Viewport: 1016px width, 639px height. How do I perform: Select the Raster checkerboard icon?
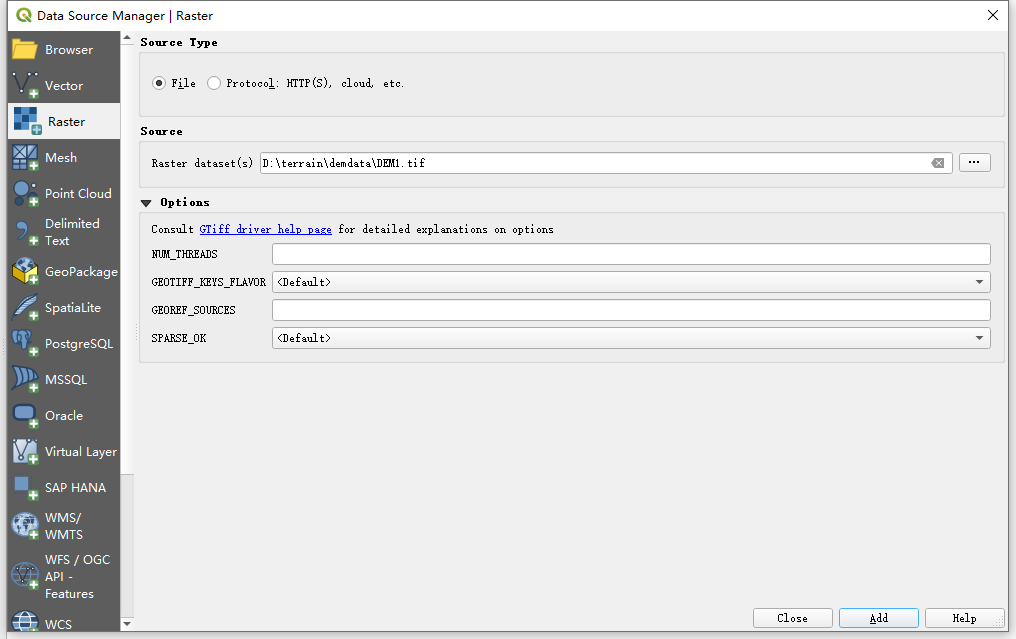27,121
